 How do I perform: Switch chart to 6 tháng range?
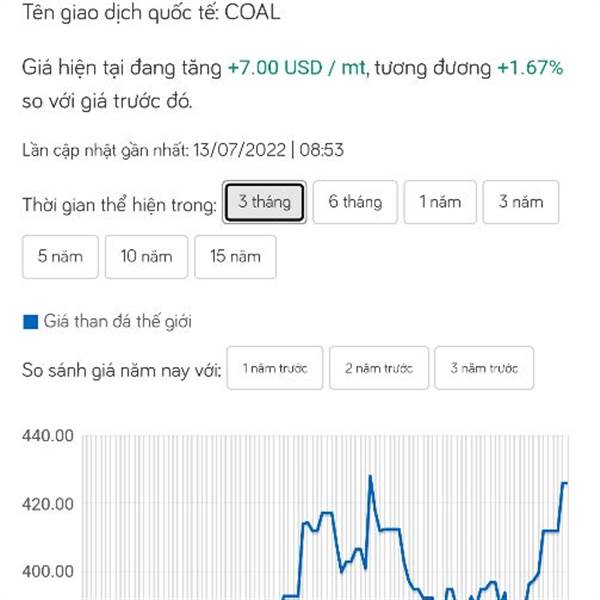click(x=355, y=202)
